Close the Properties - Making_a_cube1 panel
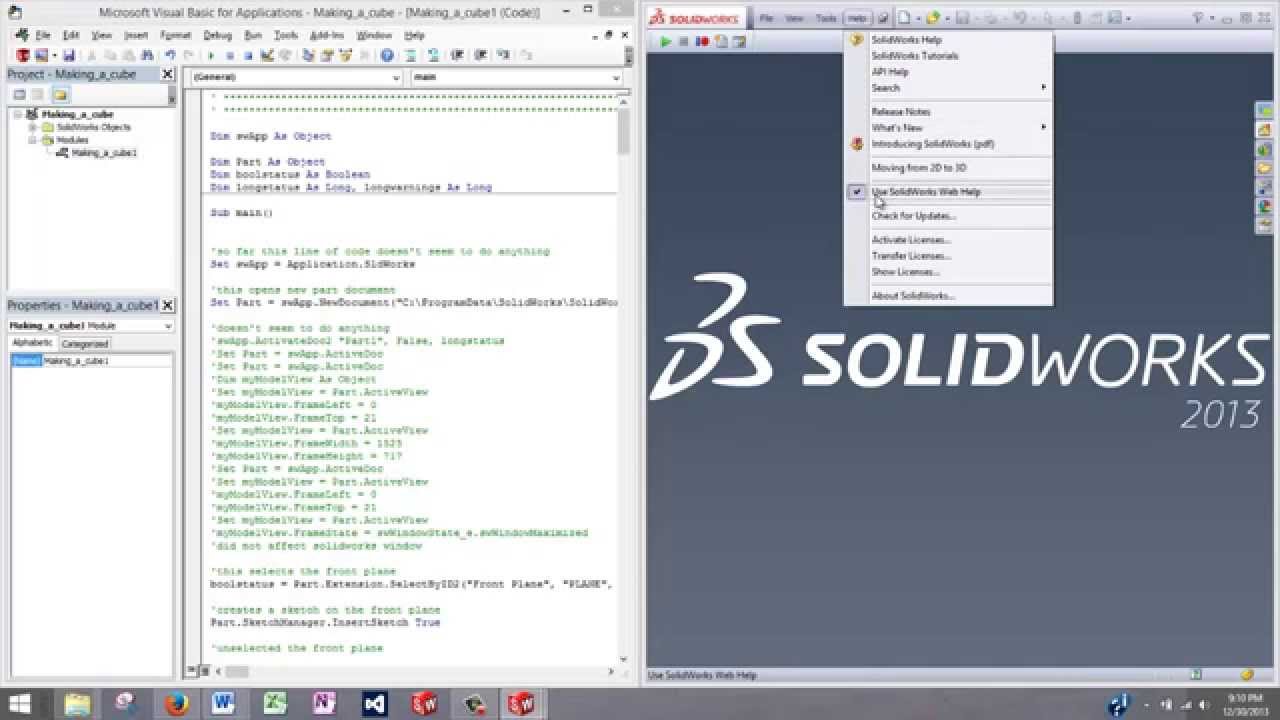This screenshot has width=1280, height=720. click(167, 305)
